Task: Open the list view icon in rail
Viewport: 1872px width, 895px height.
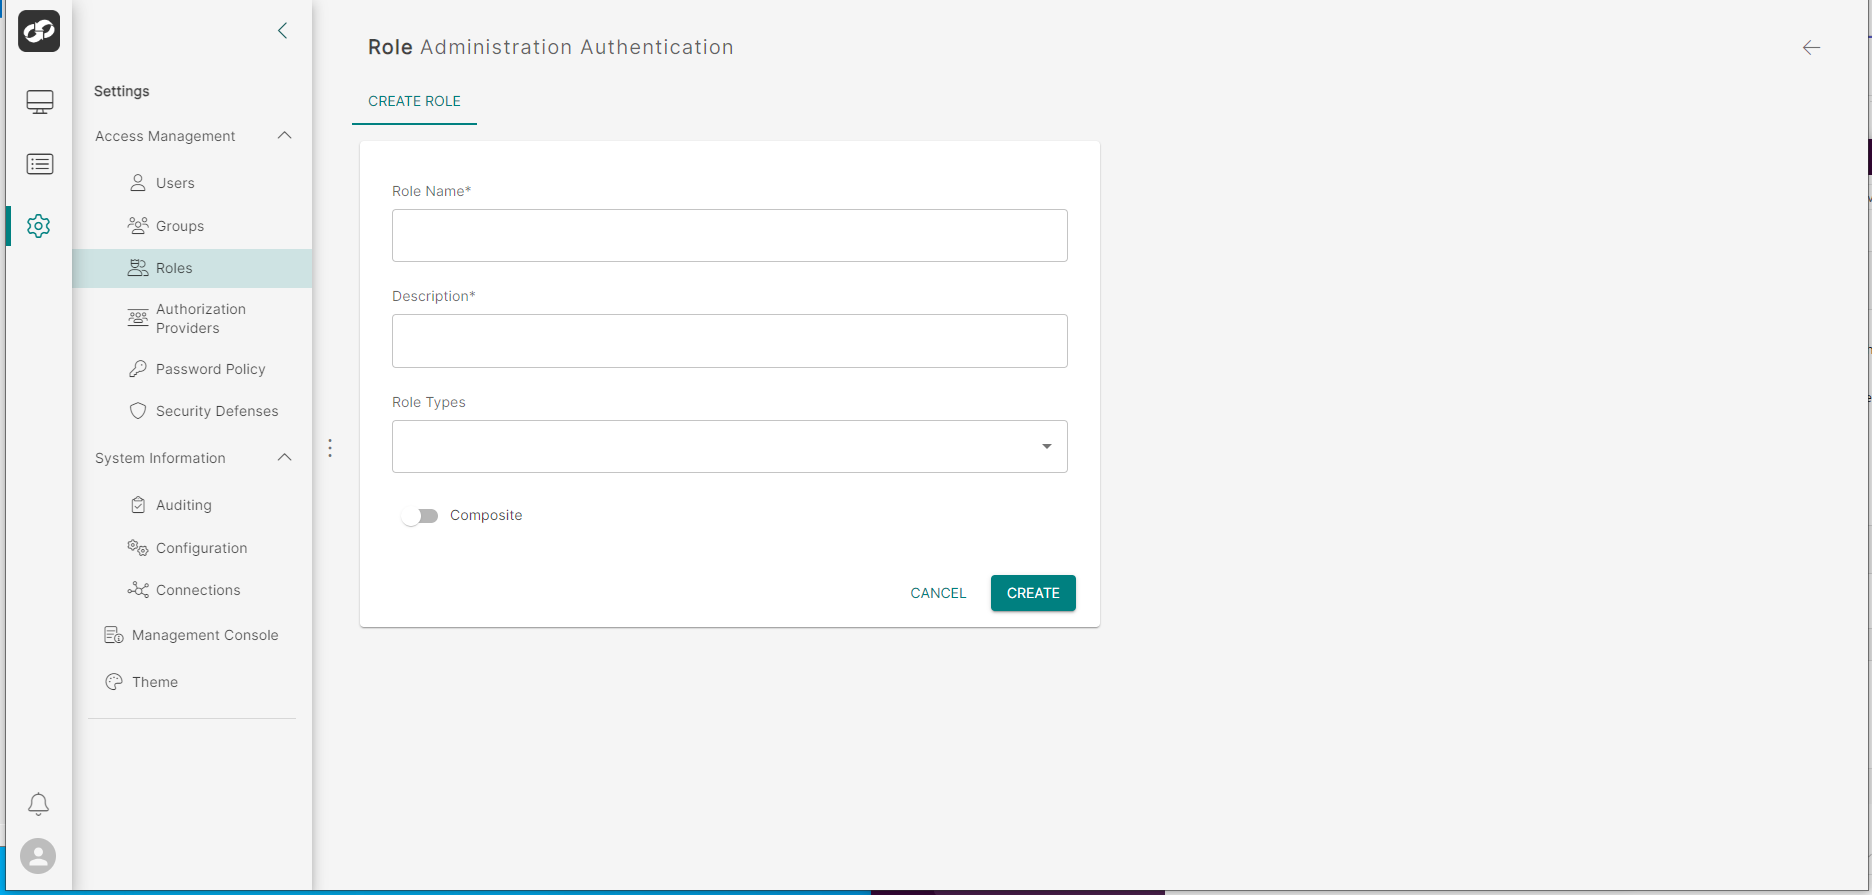Action: [40, 164]
